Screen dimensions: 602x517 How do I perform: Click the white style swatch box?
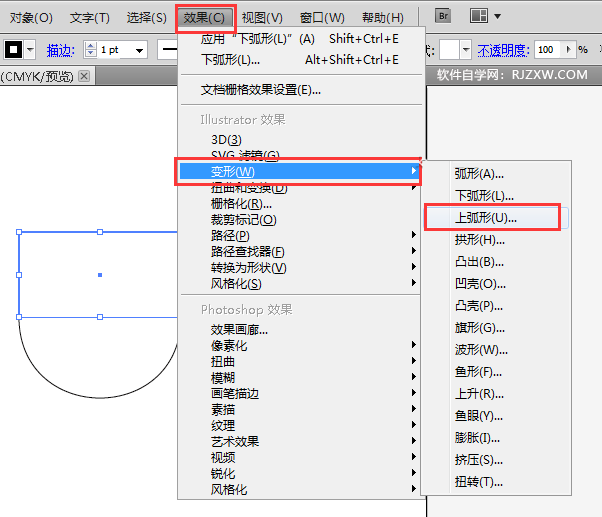pos(449,50)
